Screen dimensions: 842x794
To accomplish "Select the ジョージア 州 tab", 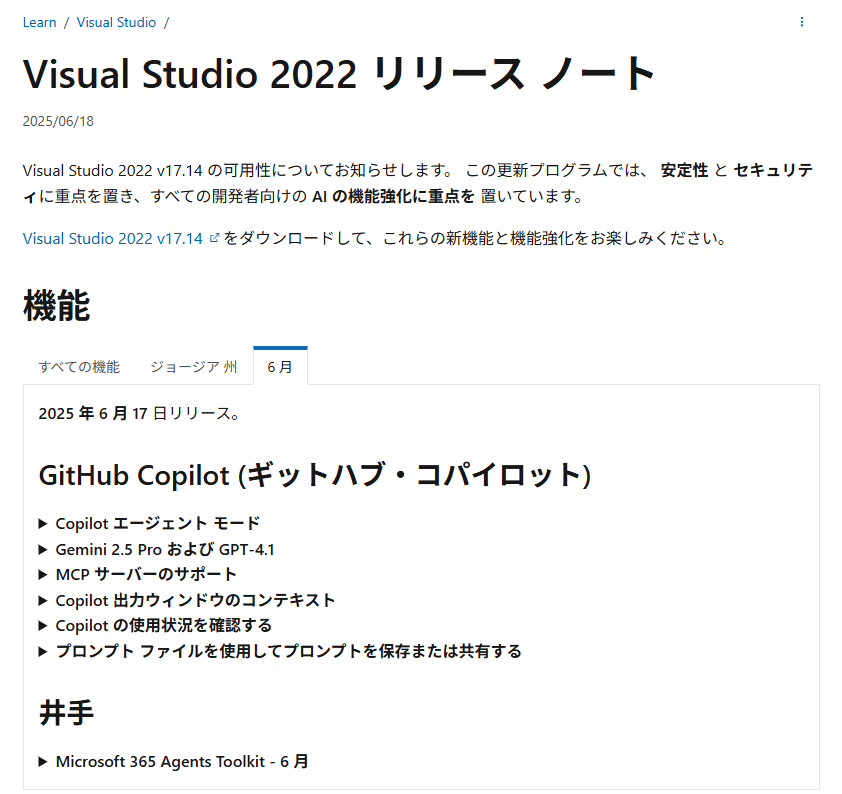I will coord(193,367).
